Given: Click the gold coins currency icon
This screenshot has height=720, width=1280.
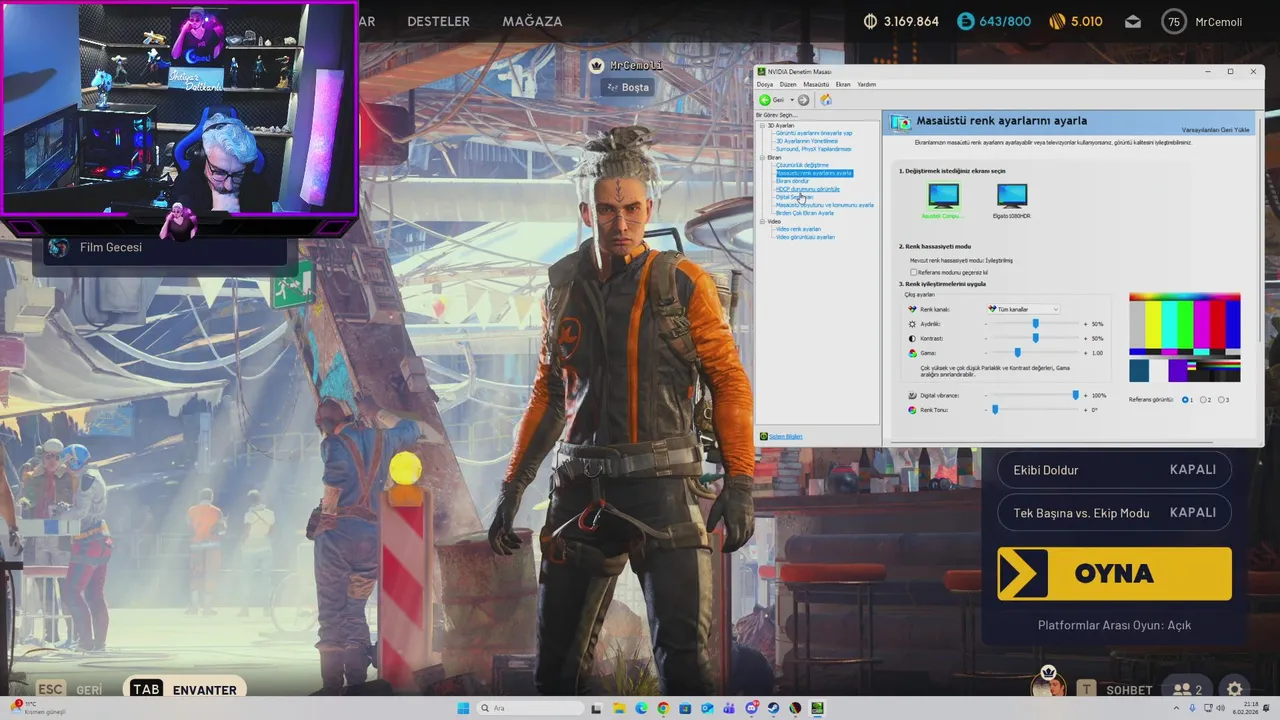Looking at the screenshot, I should point(1057,21).
